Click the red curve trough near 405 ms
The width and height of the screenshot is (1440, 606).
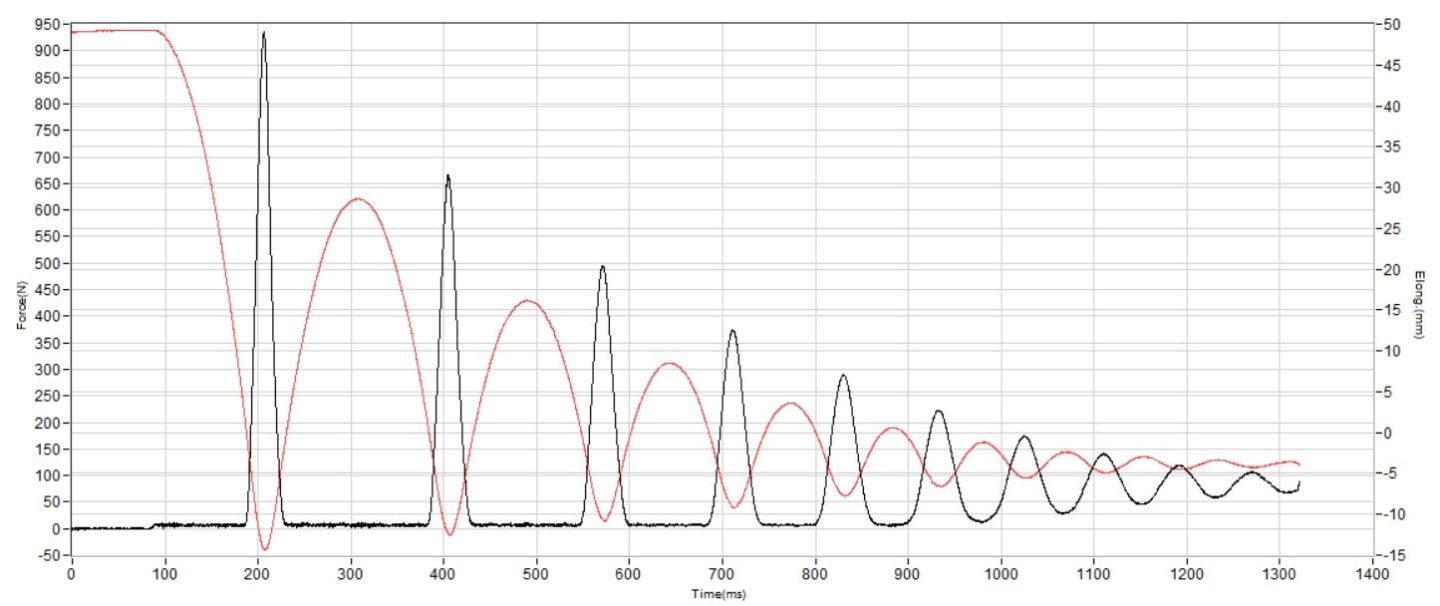tap(450, 534)
